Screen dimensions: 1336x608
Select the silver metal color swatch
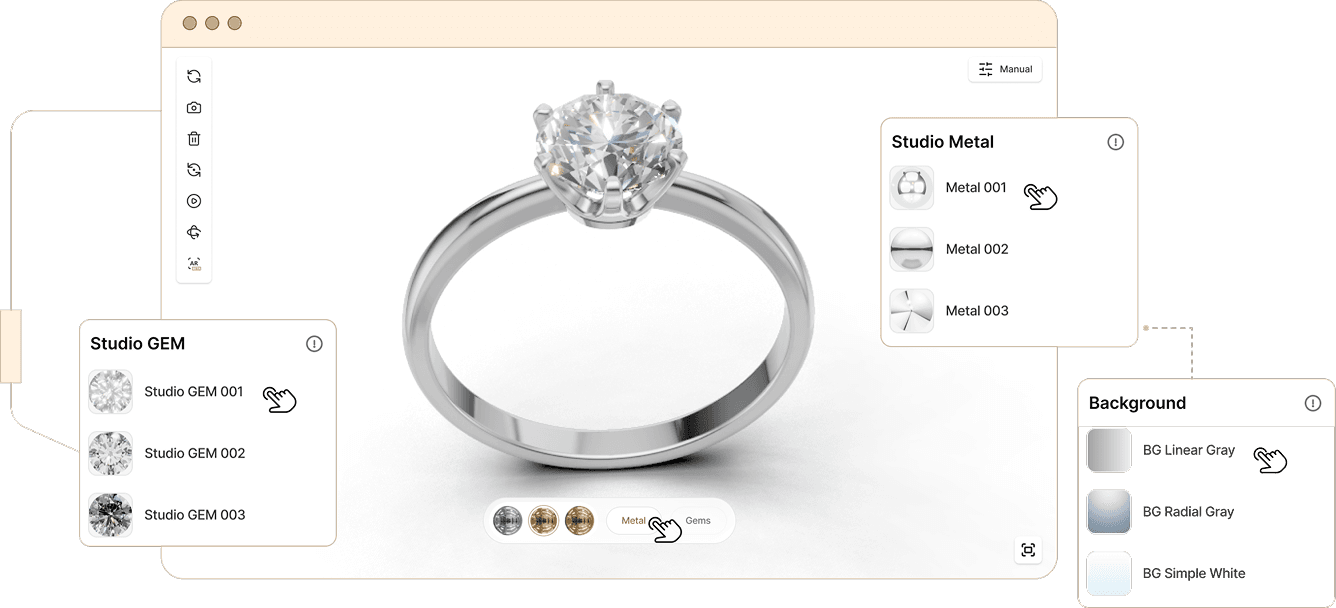508,521
